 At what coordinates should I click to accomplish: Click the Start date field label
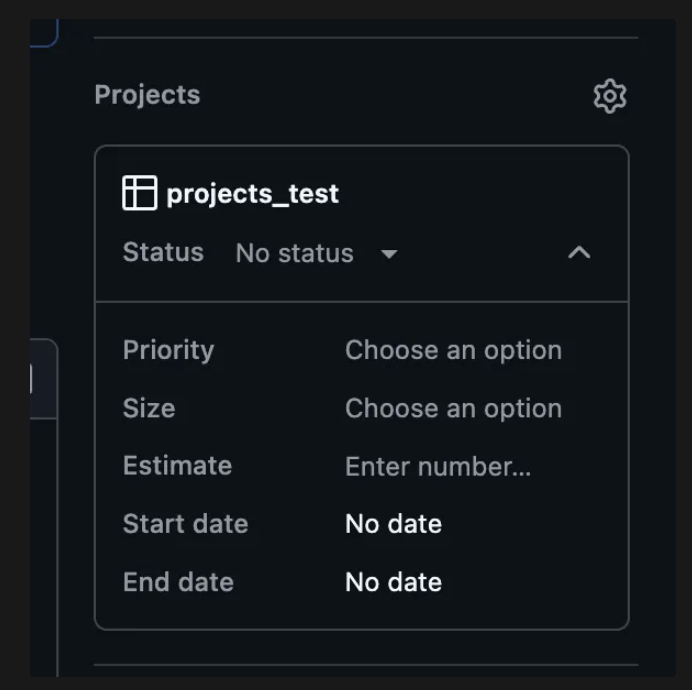tap(185, 524)
